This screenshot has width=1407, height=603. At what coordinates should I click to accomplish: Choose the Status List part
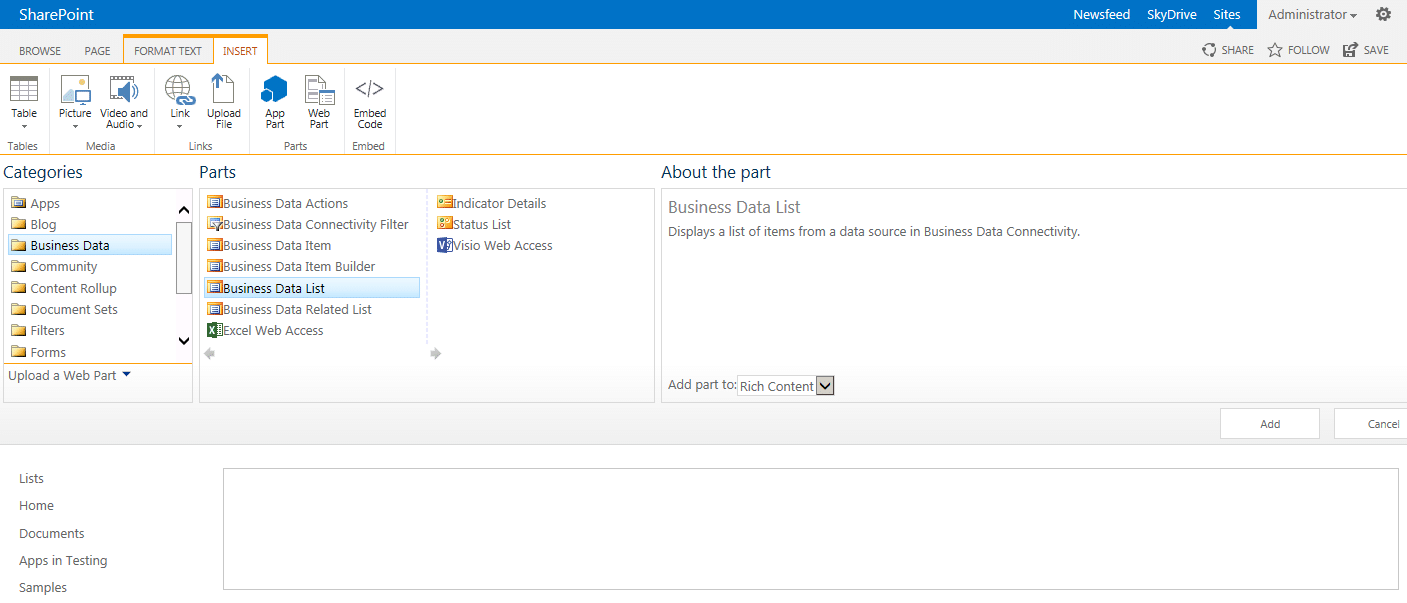474,224
